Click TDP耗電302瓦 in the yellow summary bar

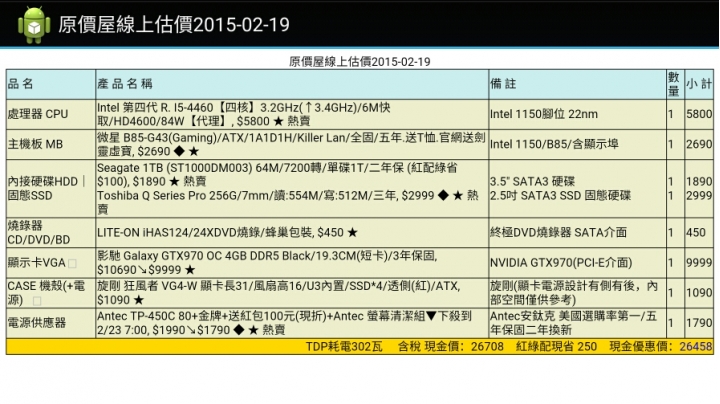click(x=344, y=347)
